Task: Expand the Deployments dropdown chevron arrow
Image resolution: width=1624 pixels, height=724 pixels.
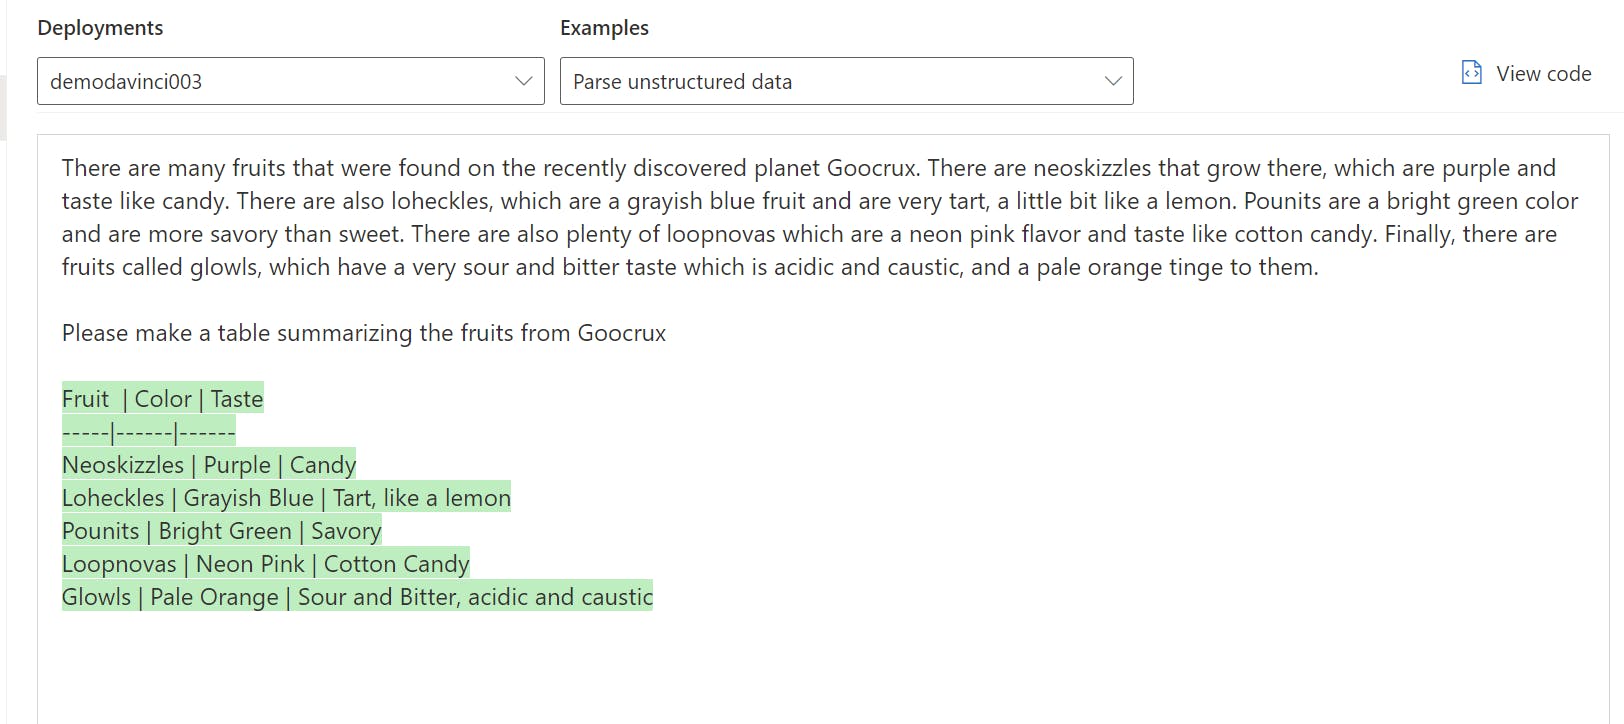Action: coord(523,81)
